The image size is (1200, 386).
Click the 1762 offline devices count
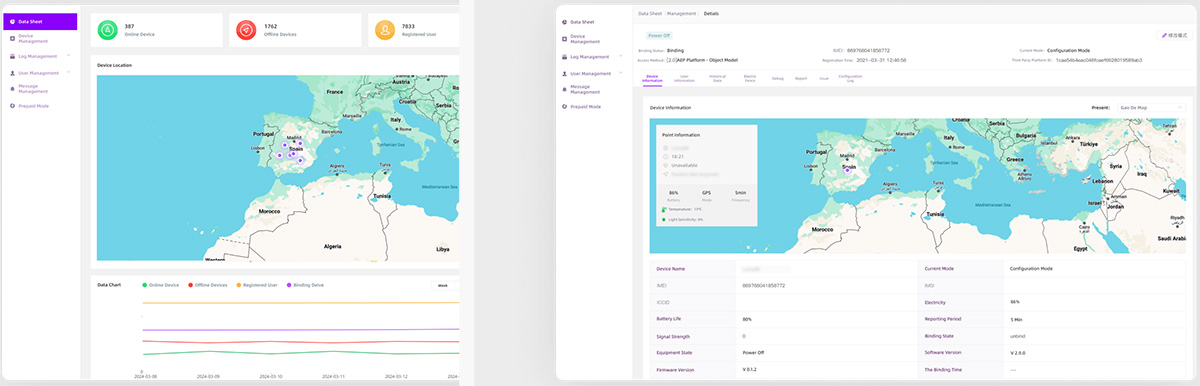pyautogui.click(x=272, y=26)
